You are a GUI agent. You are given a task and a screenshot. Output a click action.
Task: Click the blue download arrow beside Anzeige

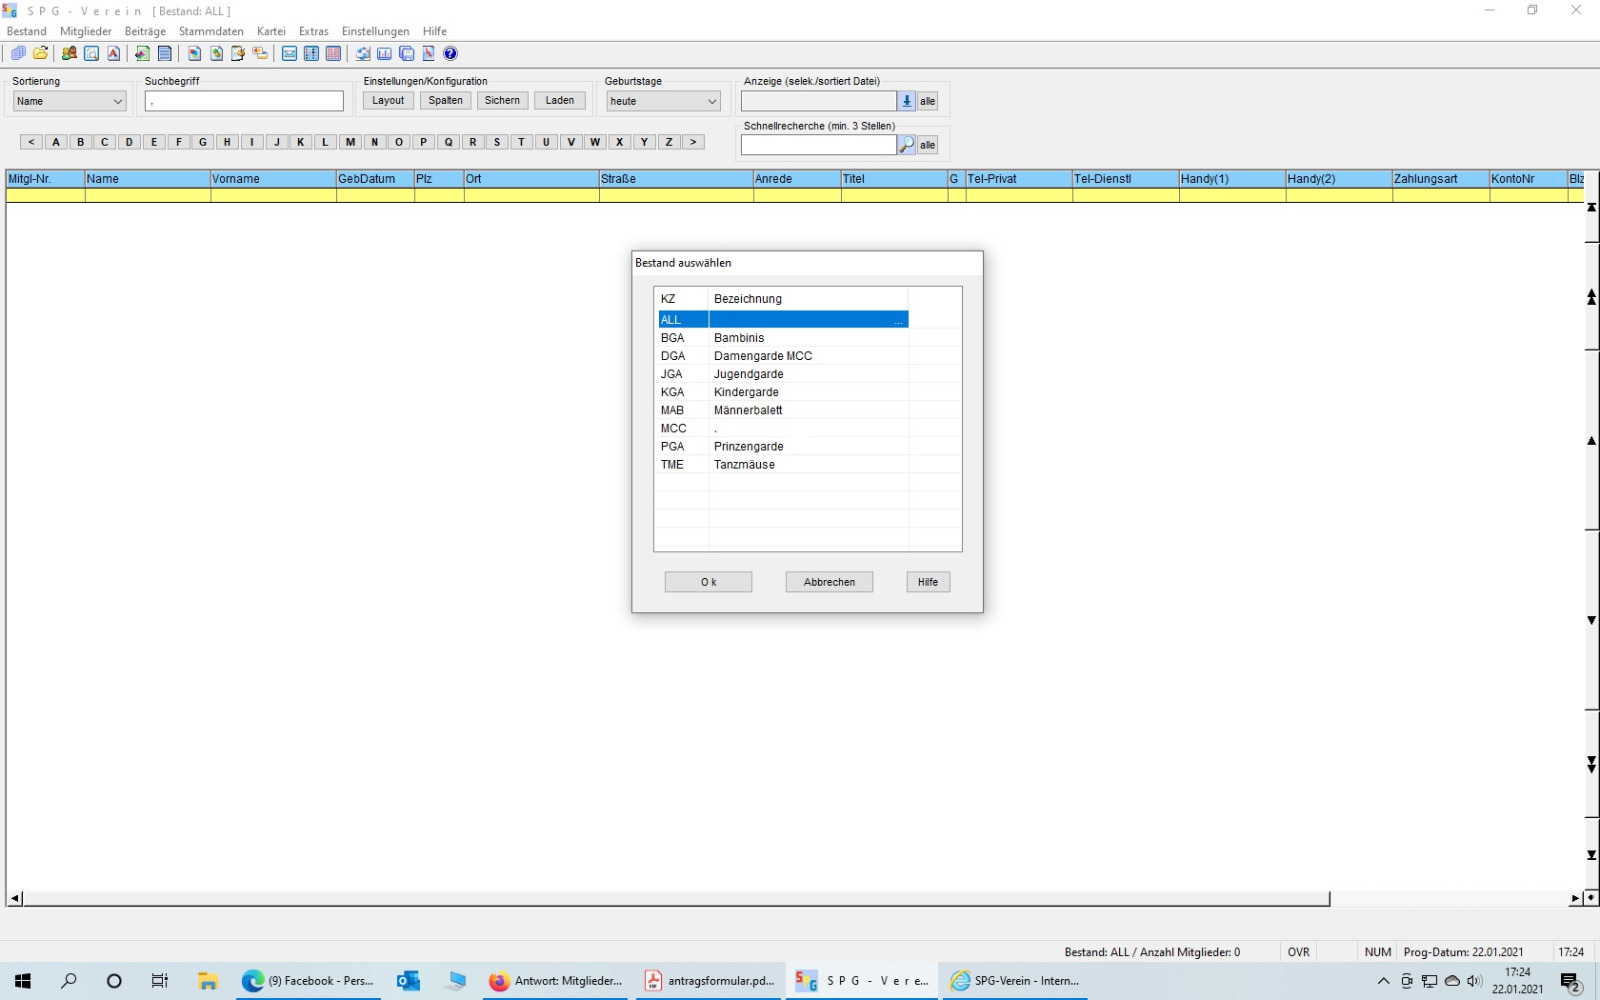(x=906, y=101)
